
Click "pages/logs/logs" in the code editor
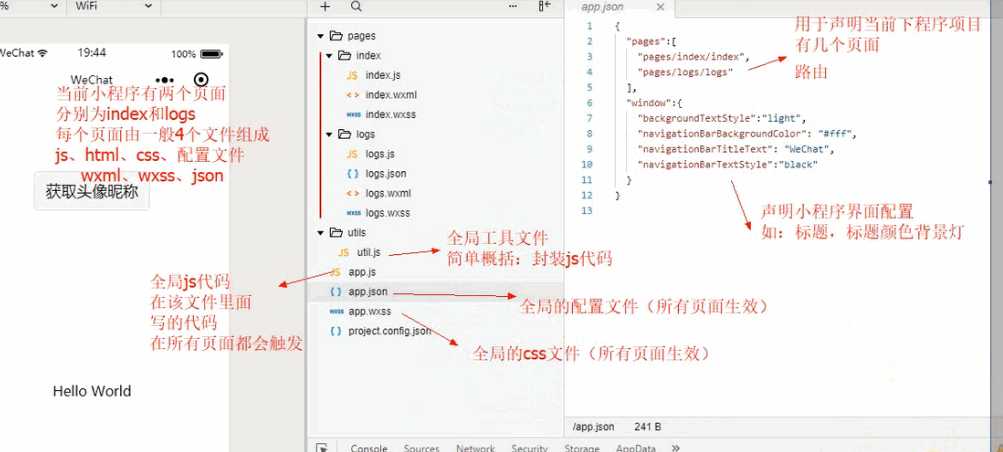pyautogui.click(x=685, y=72)
